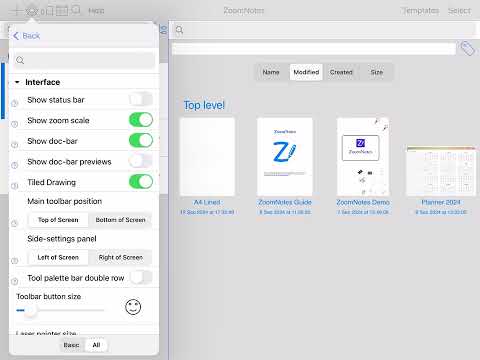This screenshot has width=480, height=360.
Task: Open the settings gear in the top toolbar
Action: (x=32, y=11)
